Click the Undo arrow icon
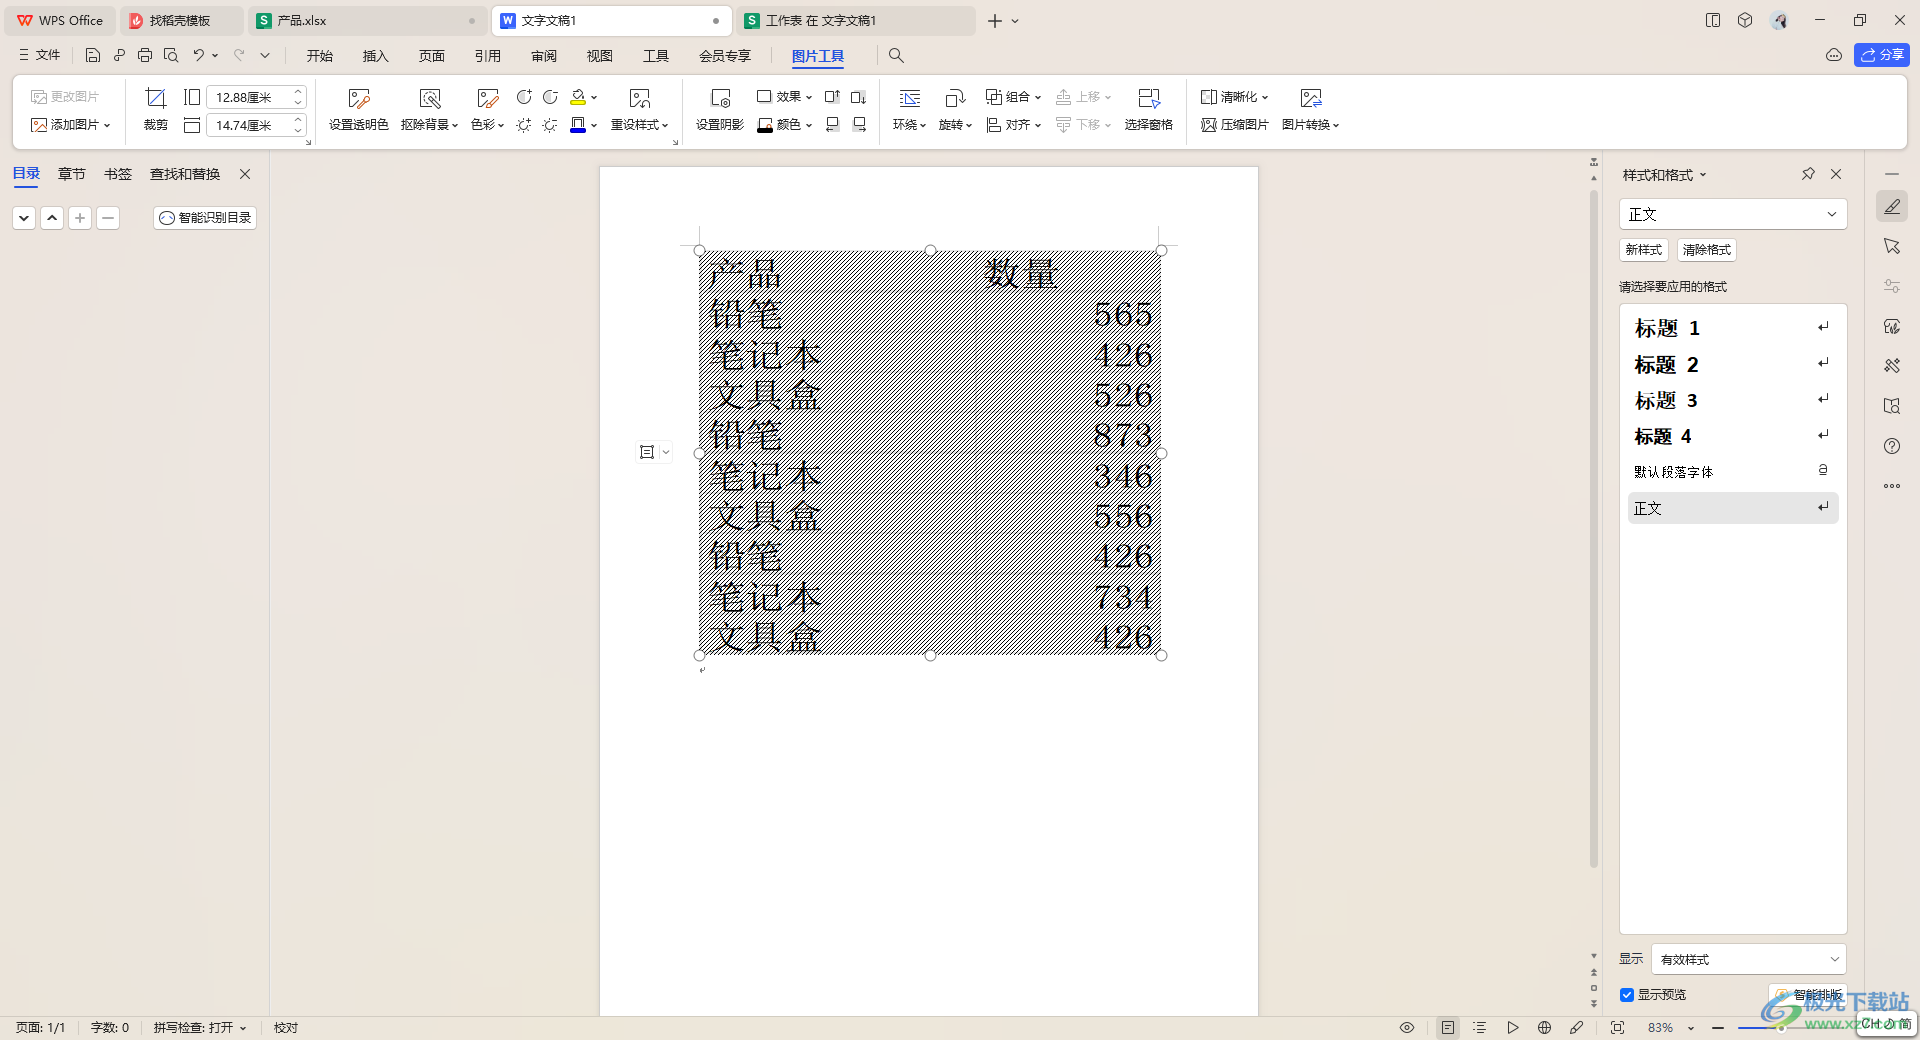Image resolution: width=1920 pixels, height=1040 pixels. [199, 55]
